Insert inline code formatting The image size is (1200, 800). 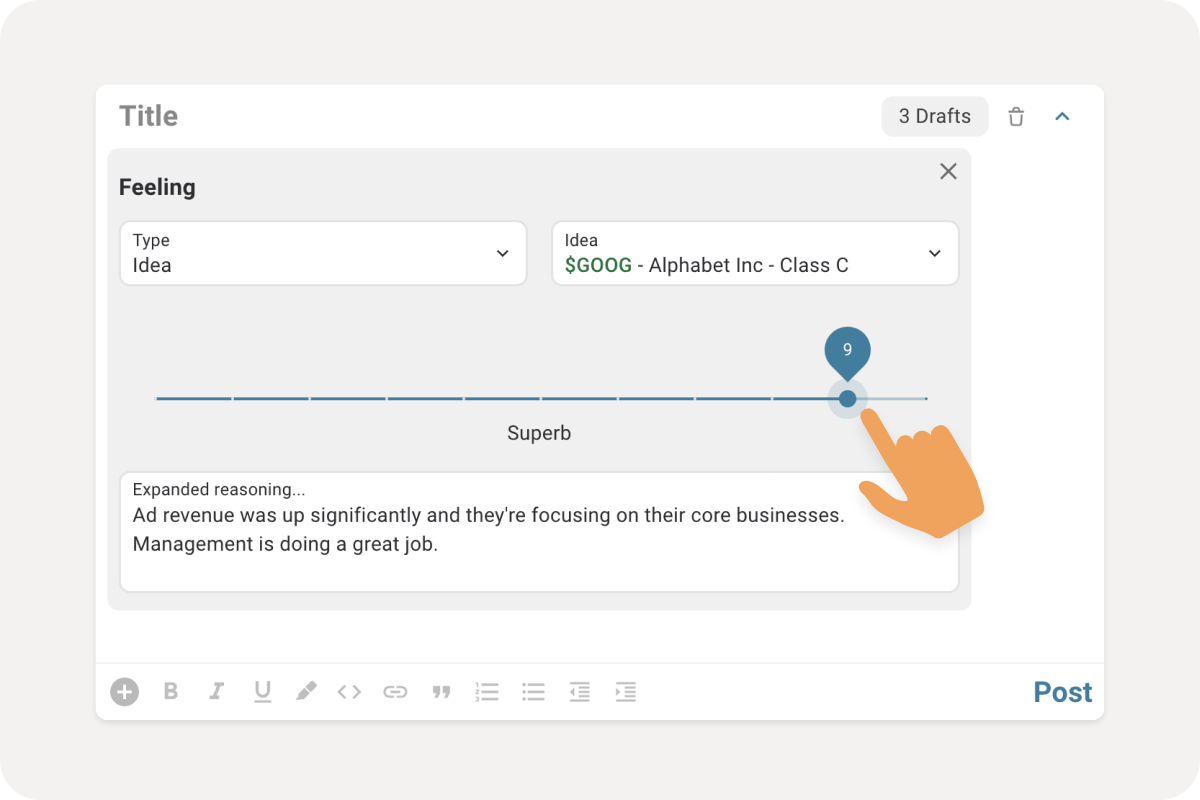349,691
